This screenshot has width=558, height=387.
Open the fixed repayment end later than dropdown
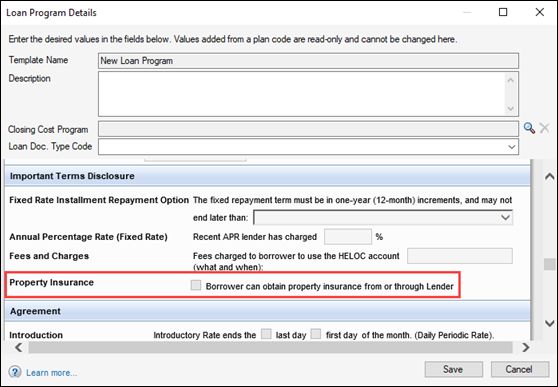[x=505, y=217]
